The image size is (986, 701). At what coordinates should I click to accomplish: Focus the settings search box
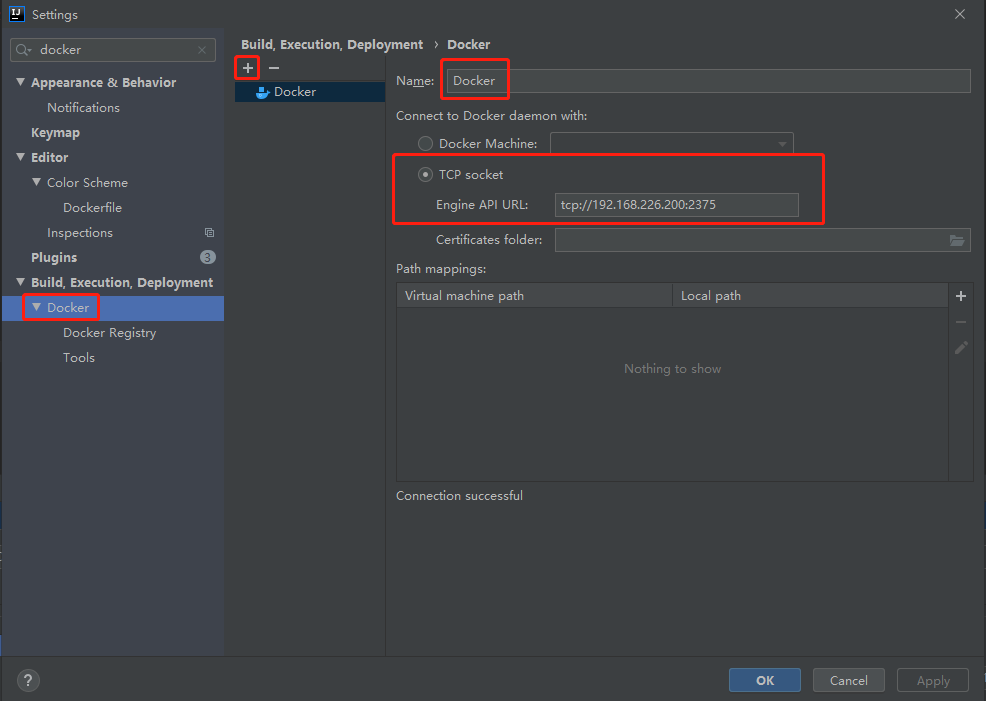pyautogui.click(x=113, y=50)
